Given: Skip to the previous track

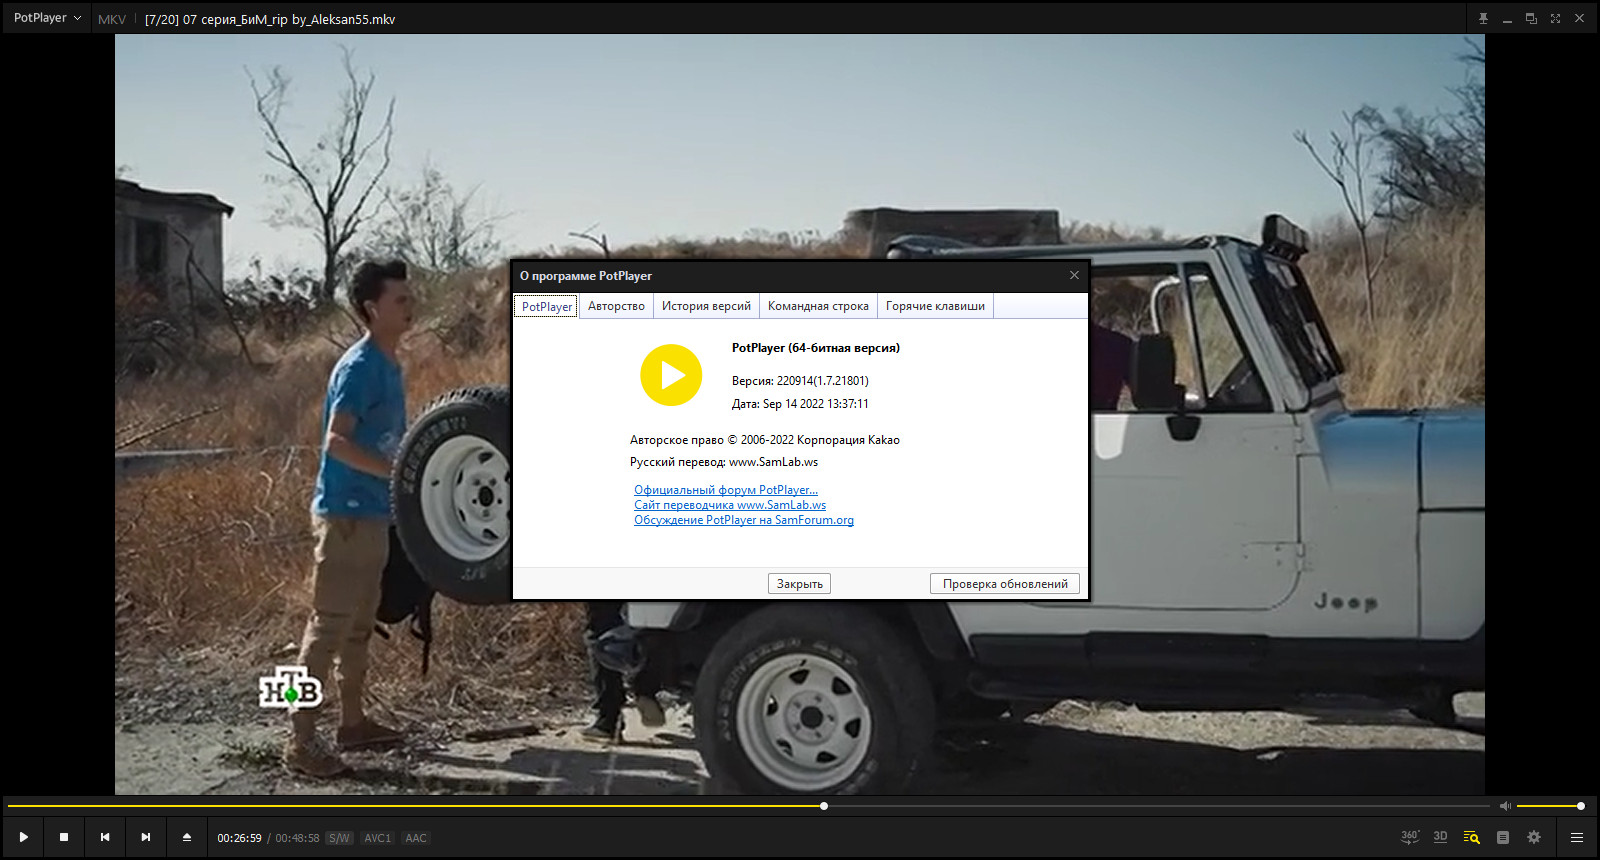Looking at the screenshot, I should click(105, 837).
